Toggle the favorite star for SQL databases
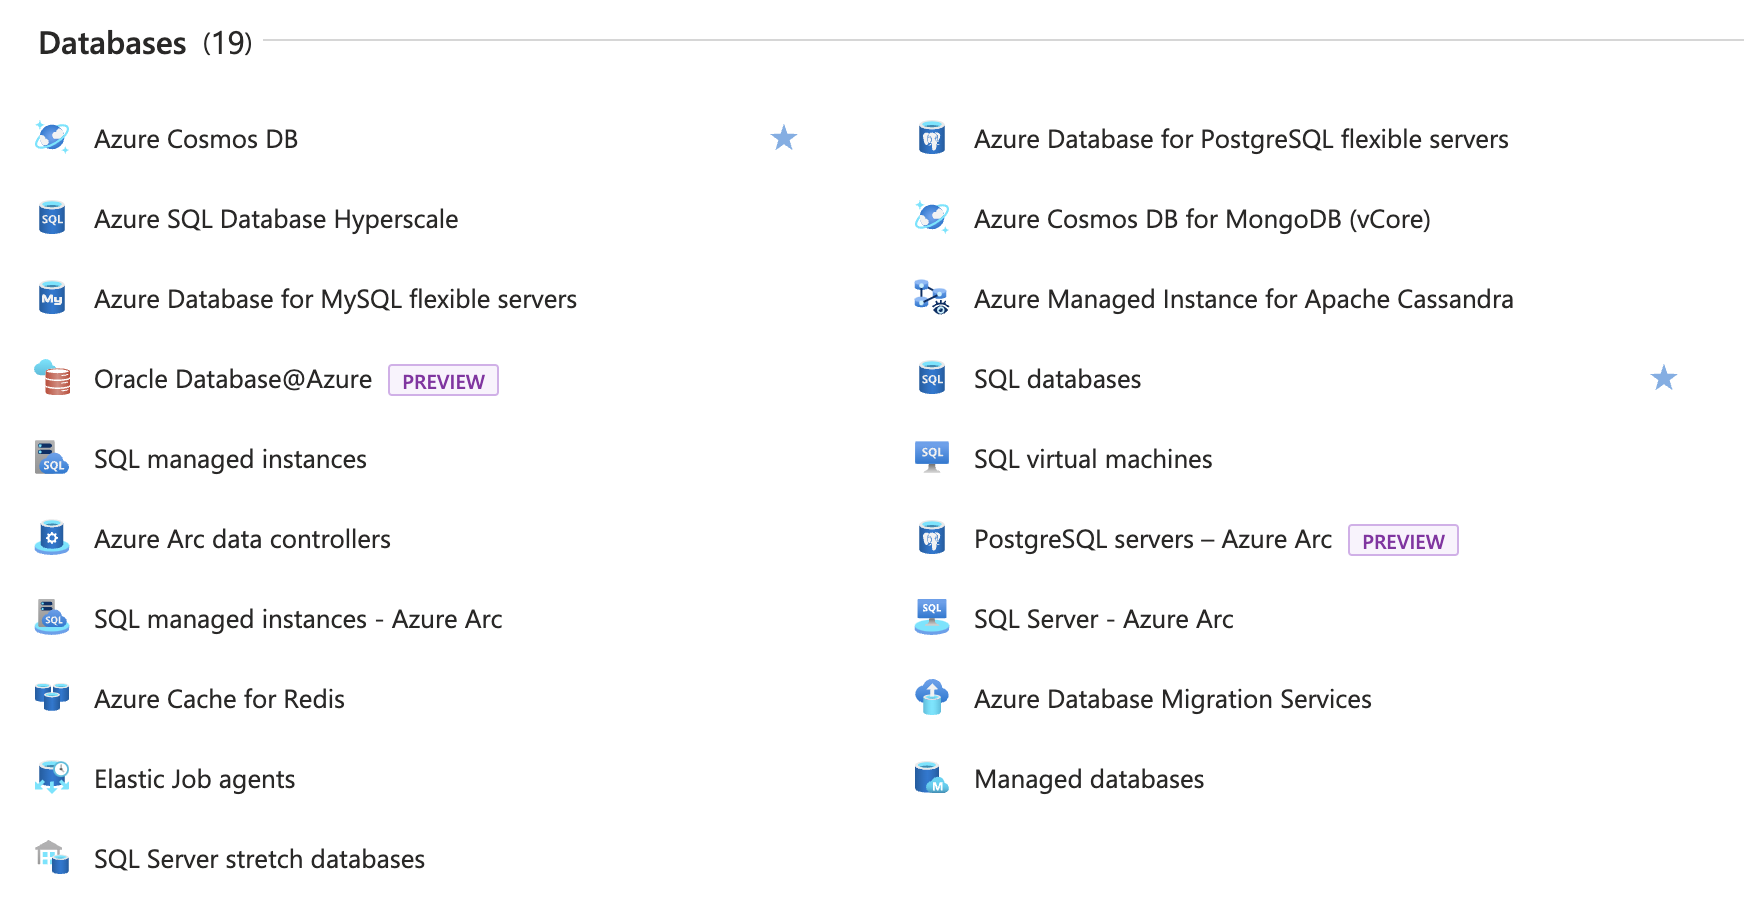1744x904 pixels. [x=1664, y=378]
